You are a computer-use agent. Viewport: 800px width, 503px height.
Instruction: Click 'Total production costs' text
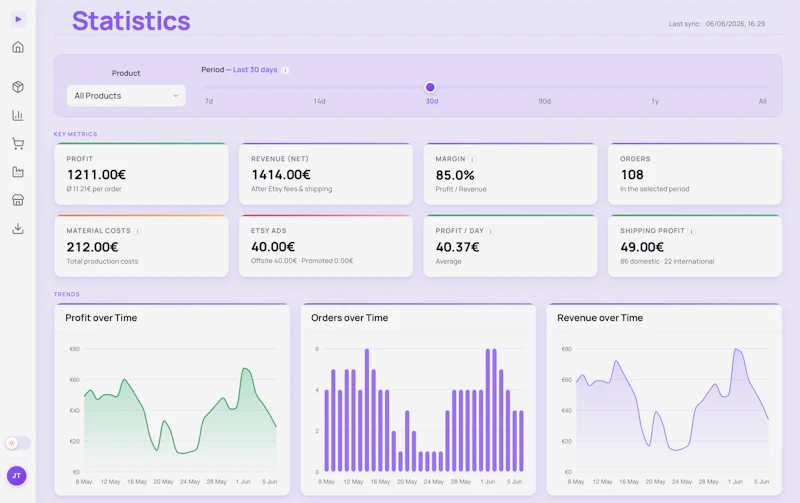click(102, 261)
